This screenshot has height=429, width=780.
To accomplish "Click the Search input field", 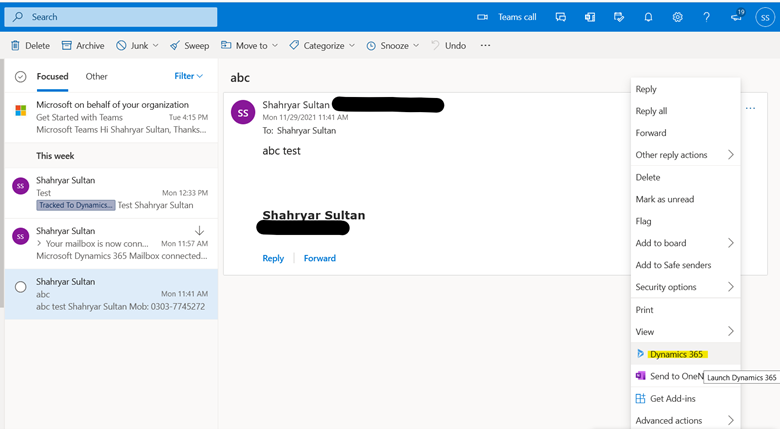I will [111, 17].
